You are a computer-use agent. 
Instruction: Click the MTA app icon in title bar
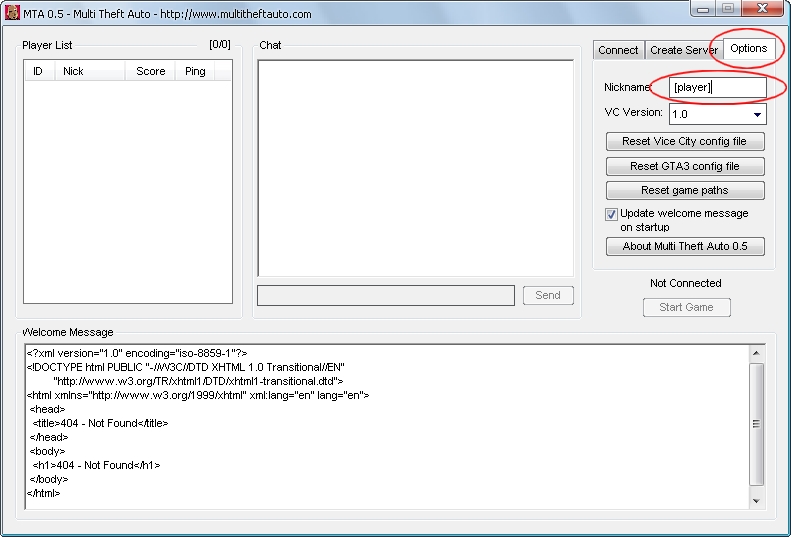pyautogui.click(x=12, y=13)
